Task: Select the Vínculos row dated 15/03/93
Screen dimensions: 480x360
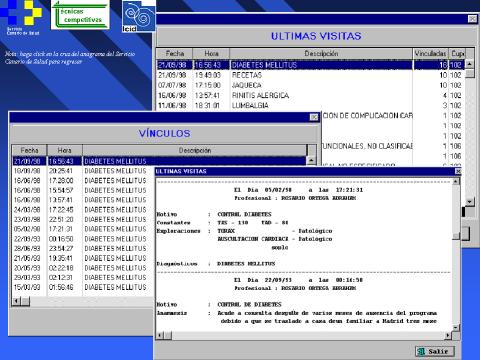Action: click(83, 287)
